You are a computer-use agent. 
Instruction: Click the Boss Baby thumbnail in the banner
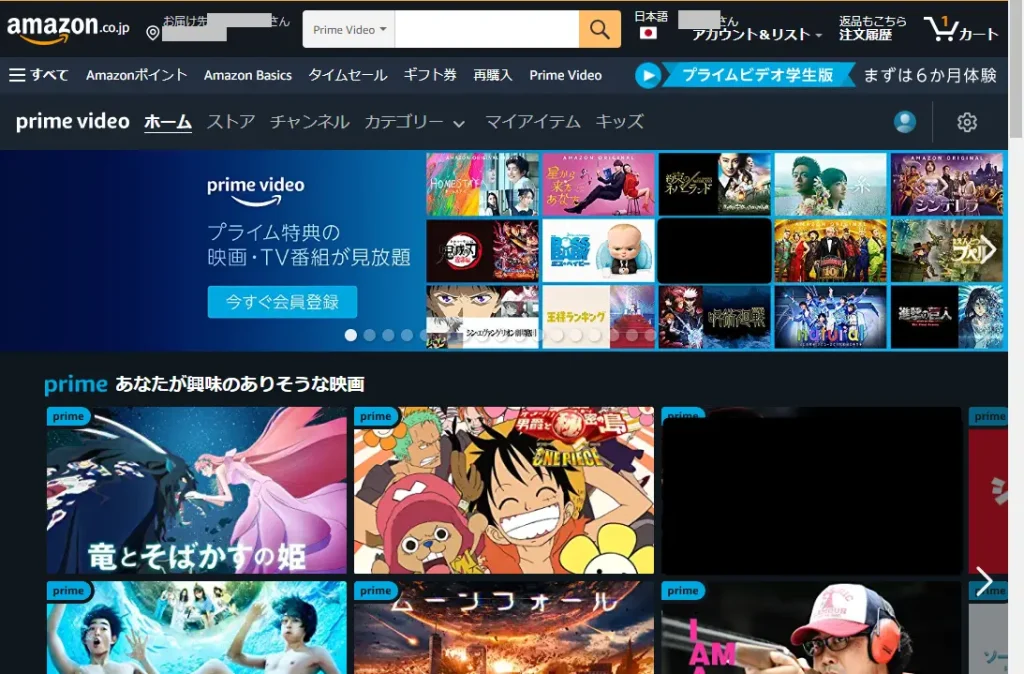[599, 251]
